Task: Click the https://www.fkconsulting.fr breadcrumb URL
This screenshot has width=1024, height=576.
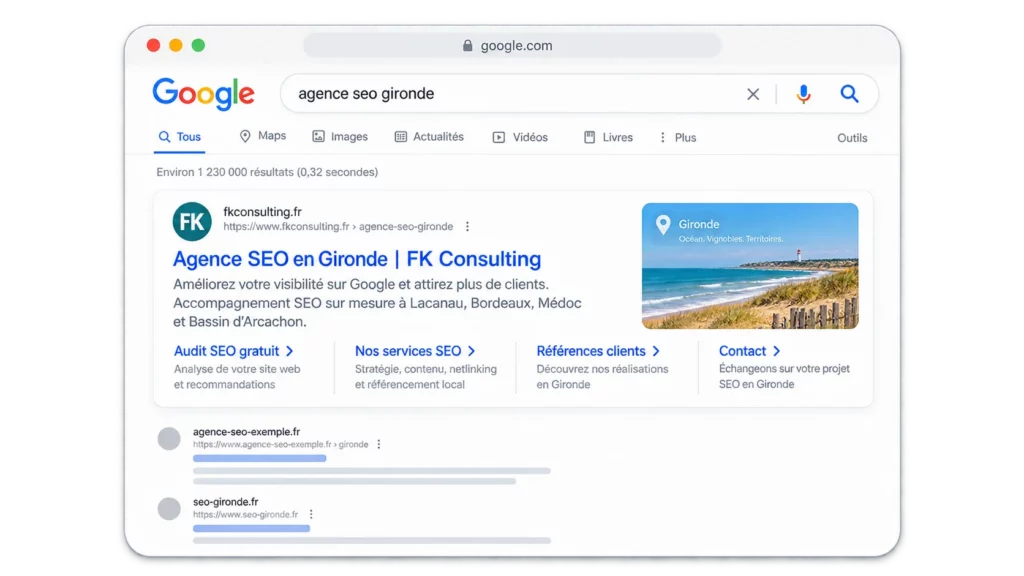Action: pos(338,227)
